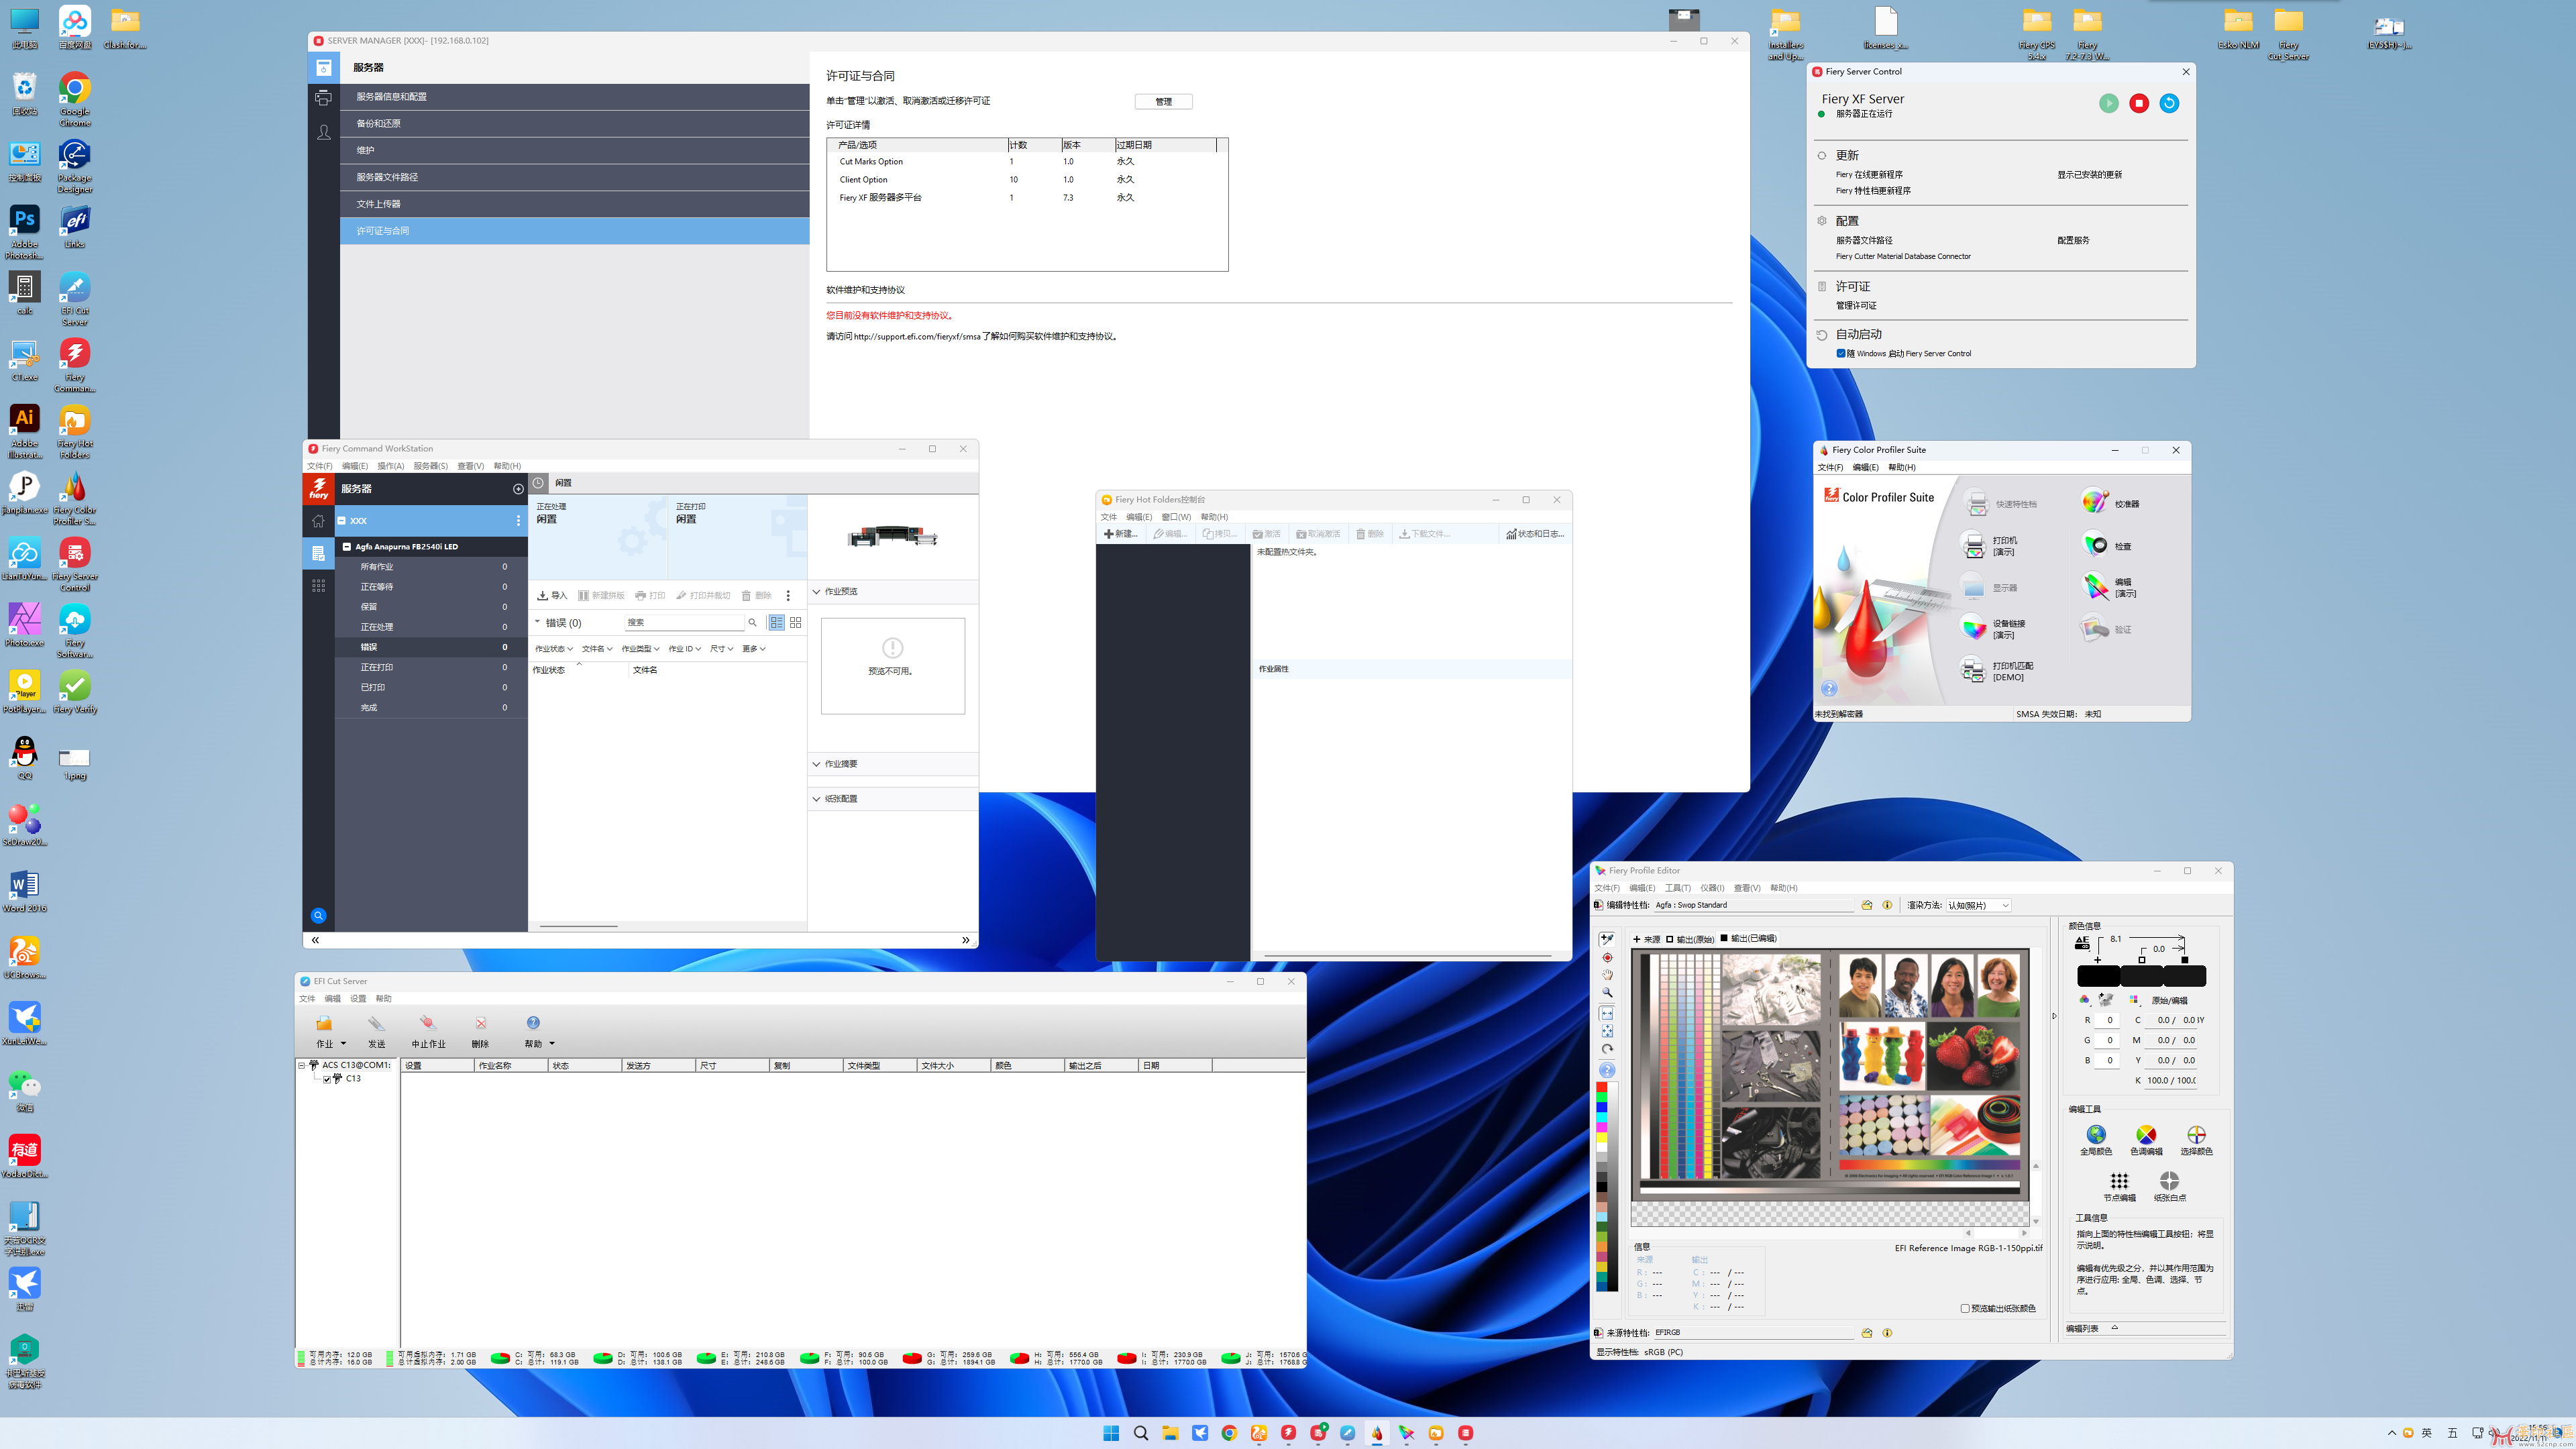2576x1449 pixels.
Task: Open the user icon in Server Manager sidebar
Action: click(323, 132)
